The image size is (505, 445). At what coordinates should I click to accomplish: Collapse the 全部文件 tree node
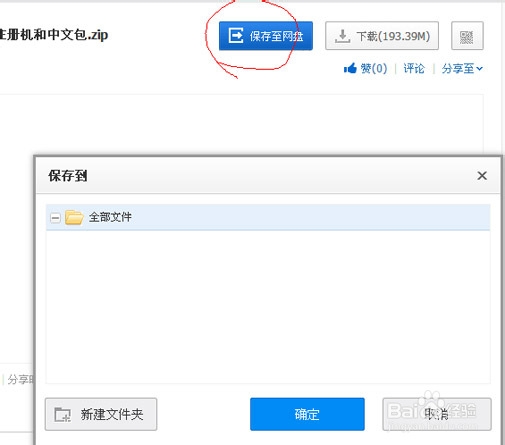[x=55, y=218]
